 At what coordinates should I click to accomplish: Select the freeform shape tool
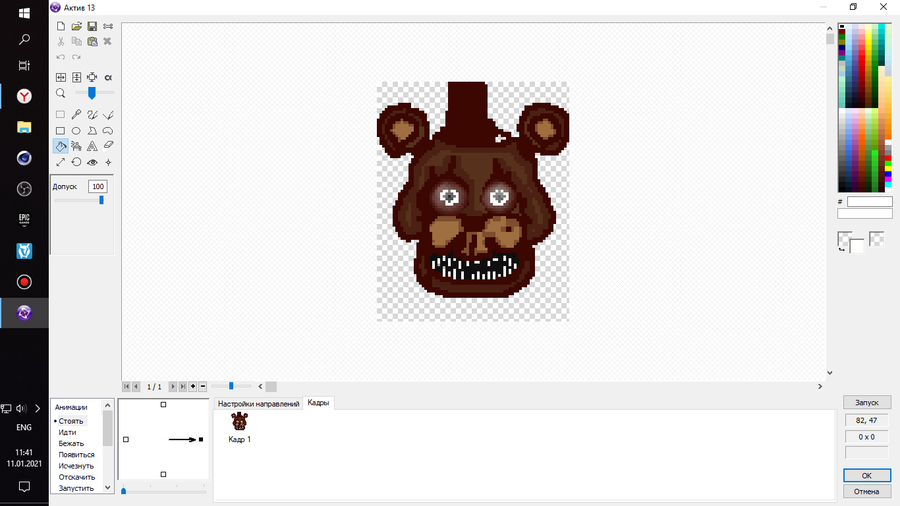click(108, 131)
